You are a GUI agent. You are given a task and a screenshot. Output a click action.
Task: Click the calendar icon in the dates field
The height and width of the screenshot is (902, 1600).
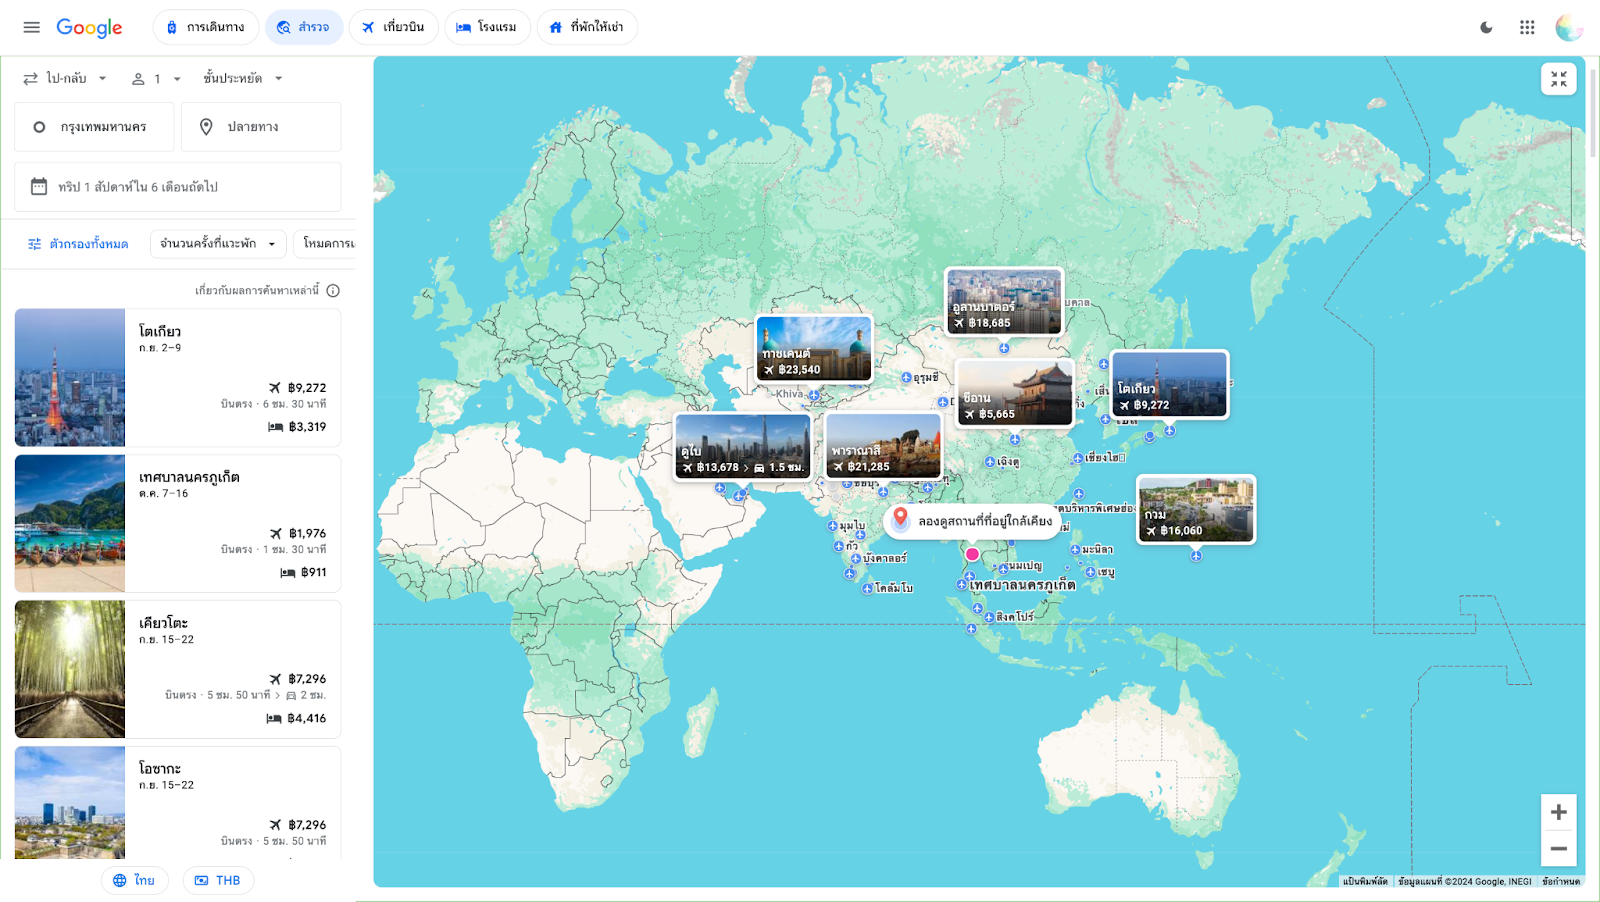click(39, 187)
